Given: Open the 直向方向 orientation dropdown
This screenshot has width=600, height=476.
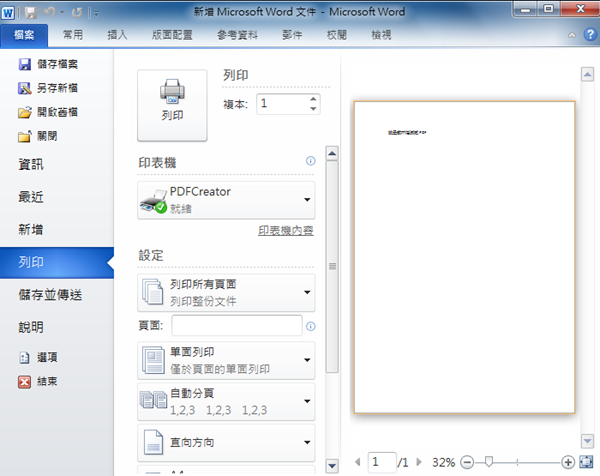Looking at the screenshot, I should point(226,443).
